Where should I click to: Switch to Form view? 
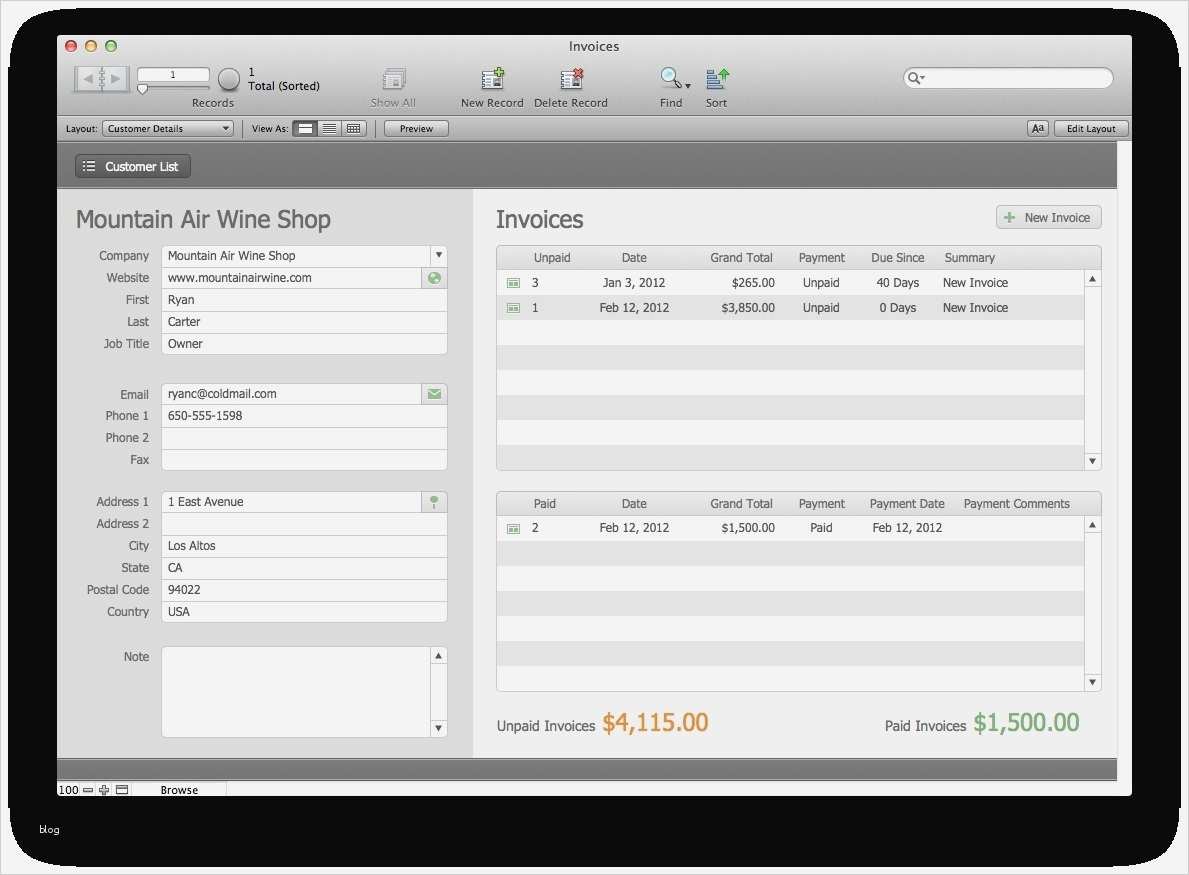(305, 129)
